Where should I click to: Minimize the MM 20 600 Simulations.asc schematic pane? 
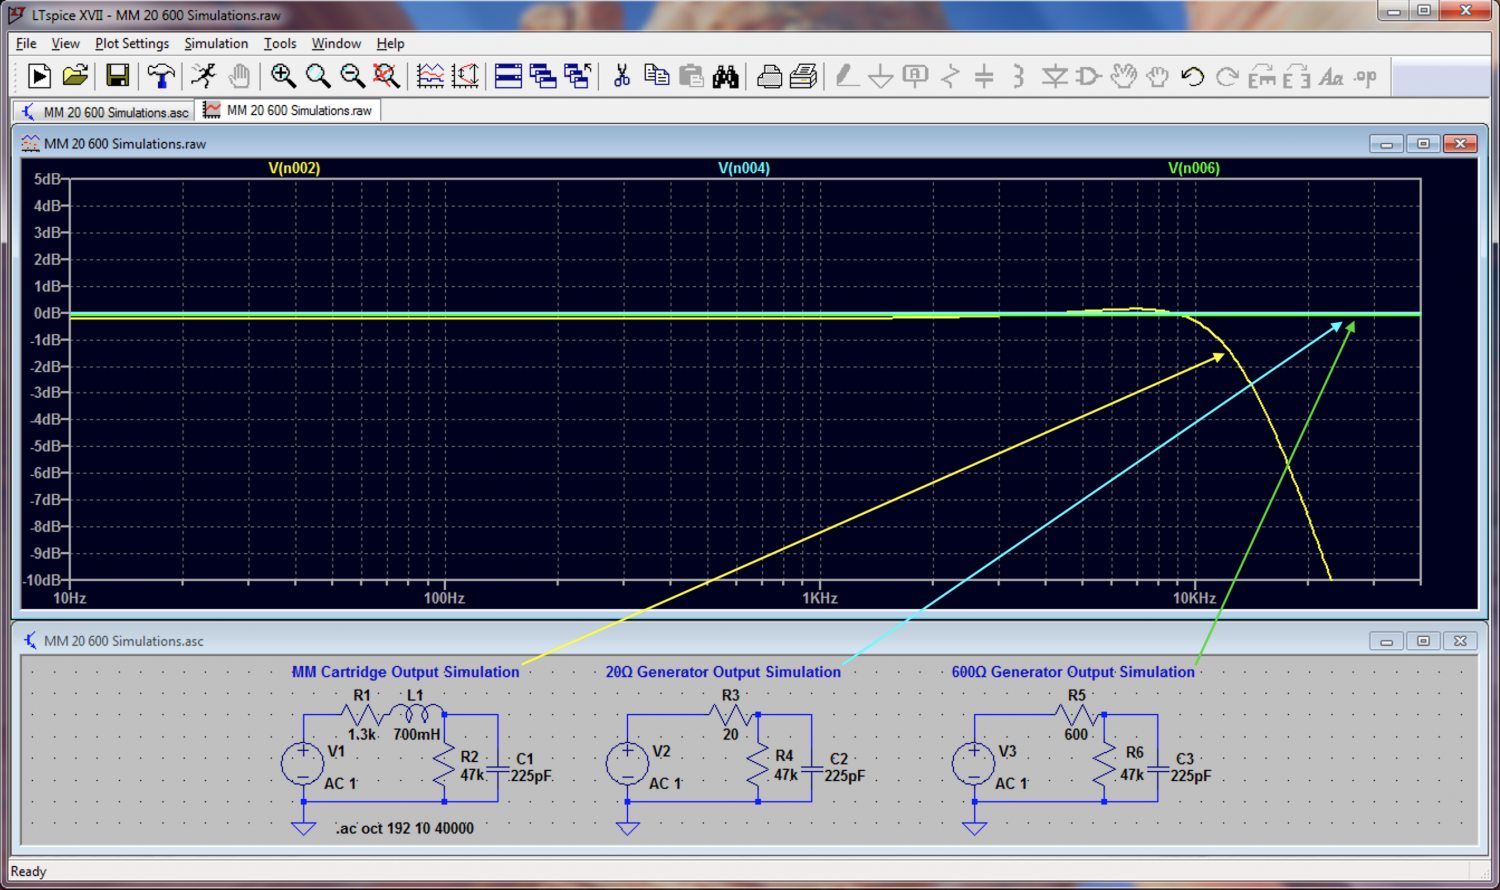1386,641
